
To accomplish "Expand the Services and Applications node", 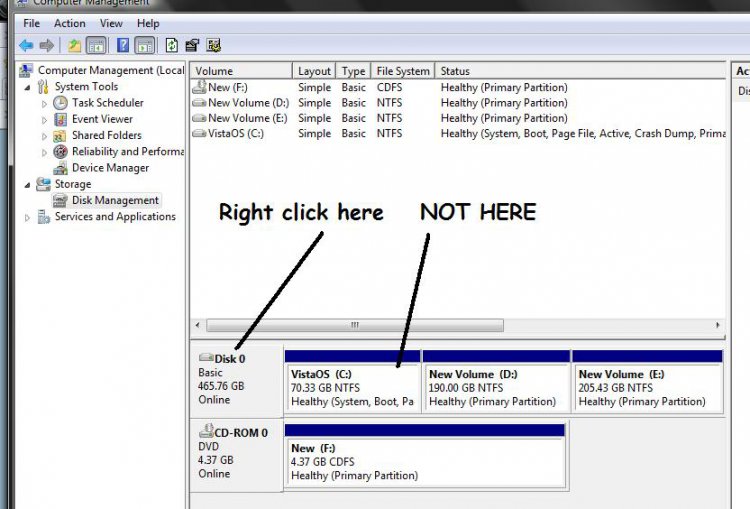I will 27,218.
